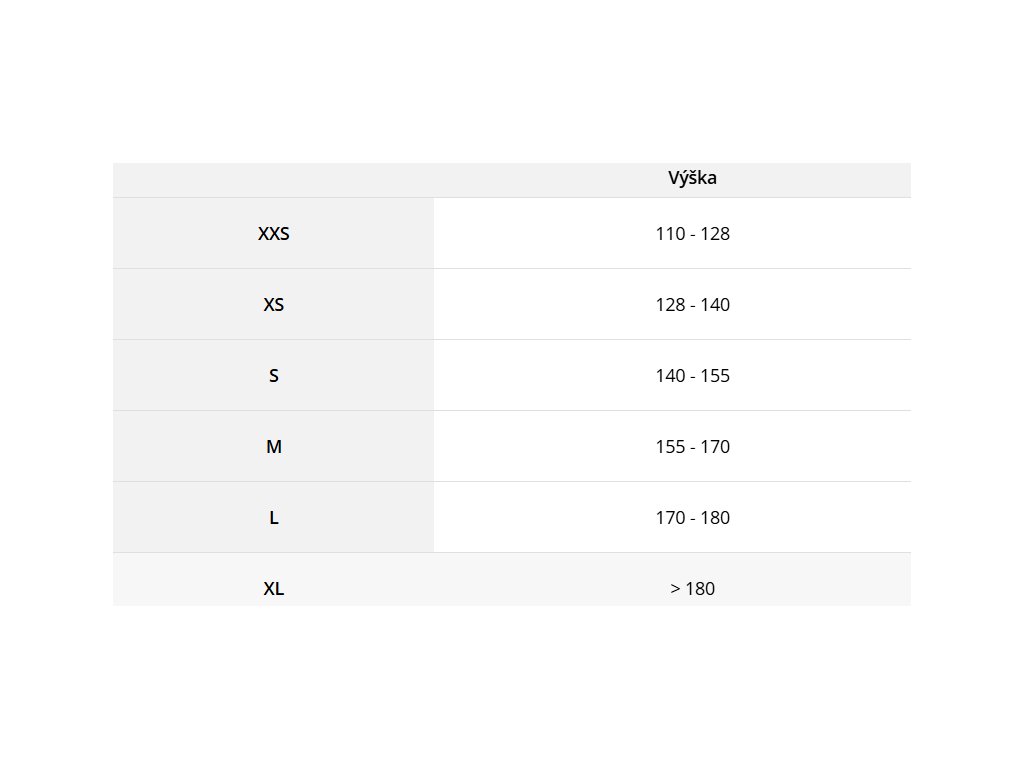Click blank space left of M label
This screenshot has width=1024, height=768.
click(x=189, y=447)
